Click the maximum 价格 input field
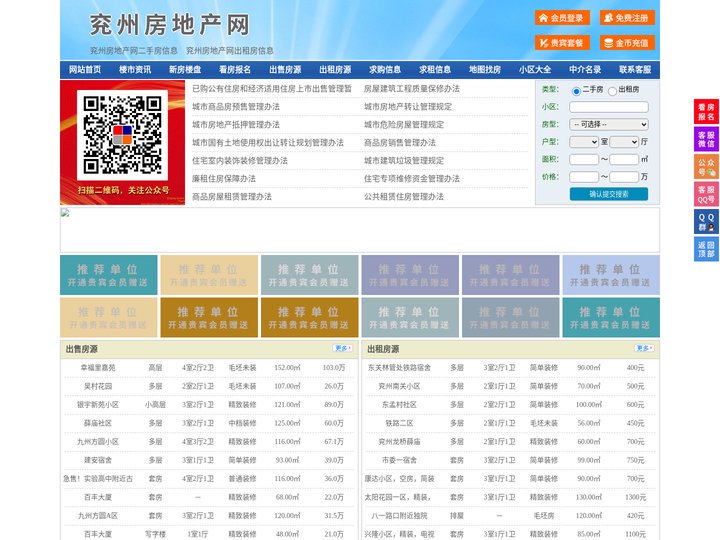 click(624, 177)
